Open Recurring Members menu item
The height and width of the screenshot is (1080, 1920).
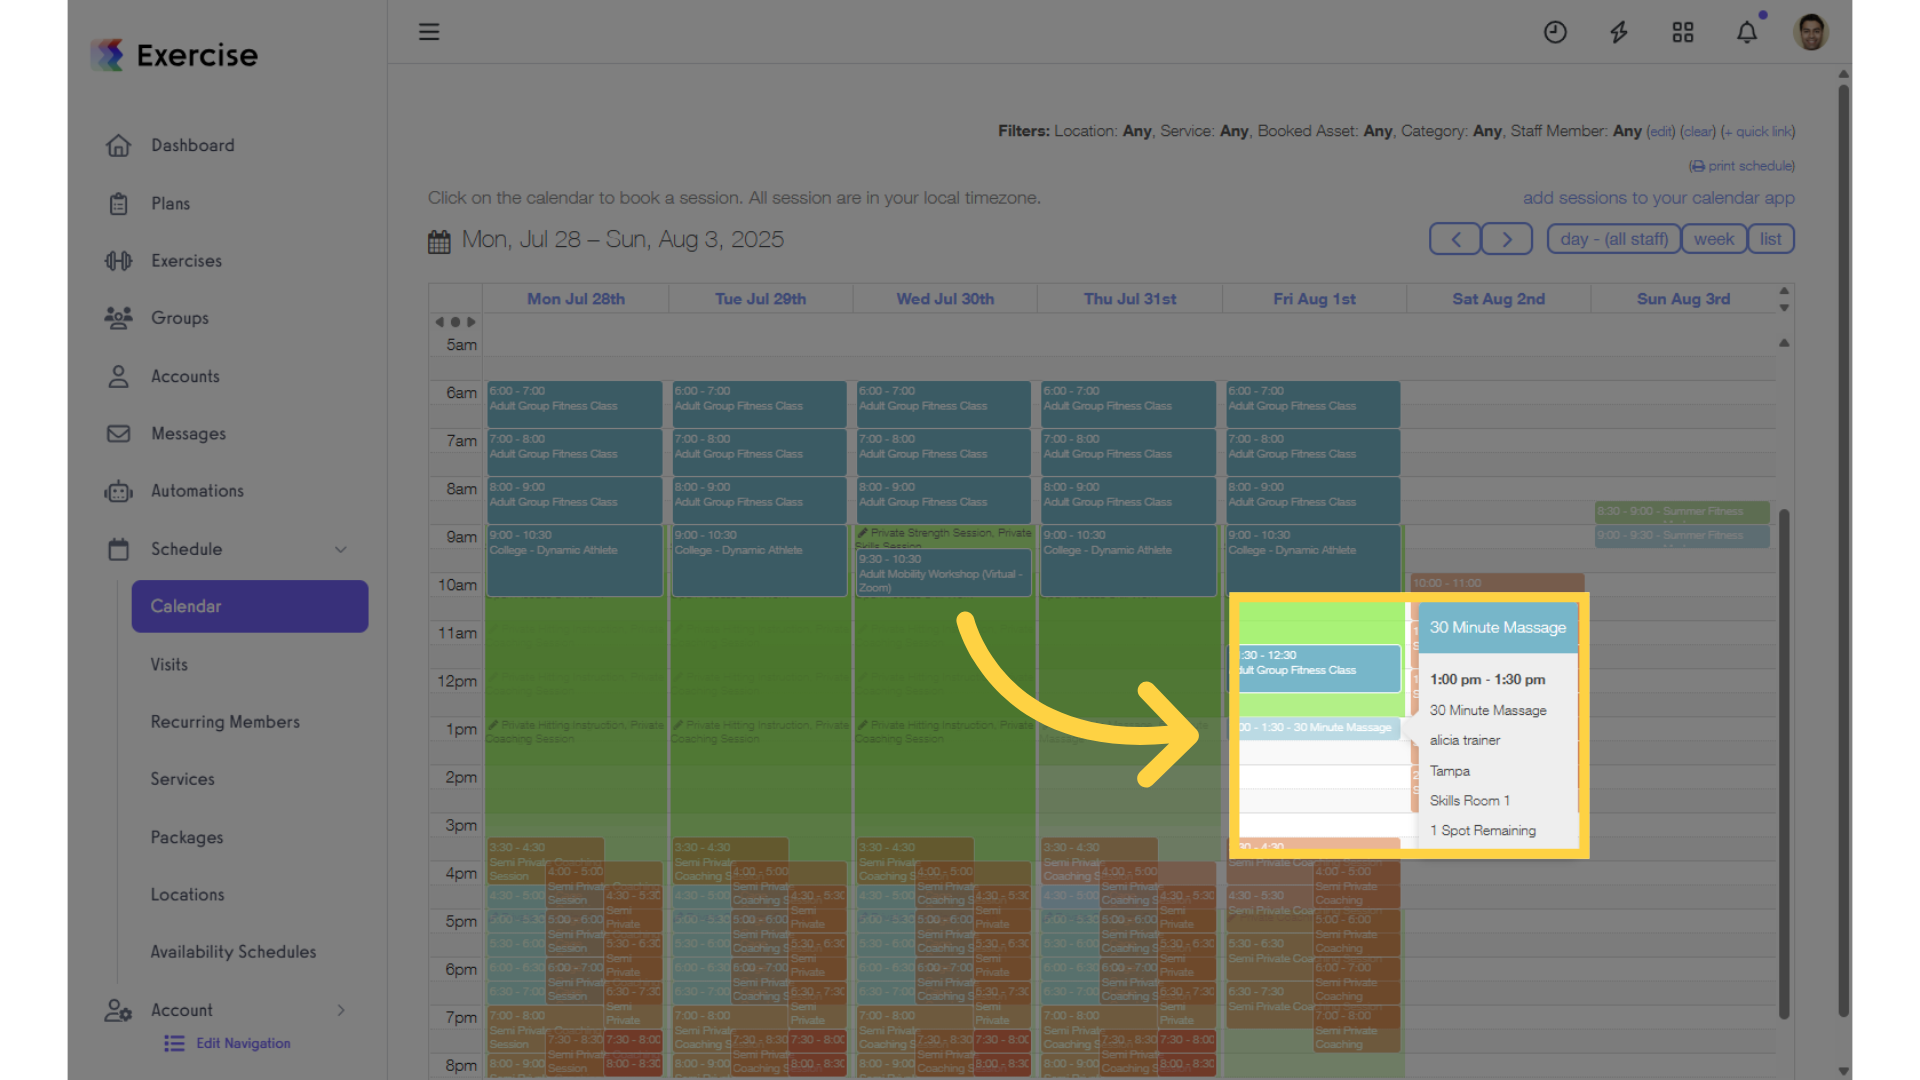tap(225, 722)
